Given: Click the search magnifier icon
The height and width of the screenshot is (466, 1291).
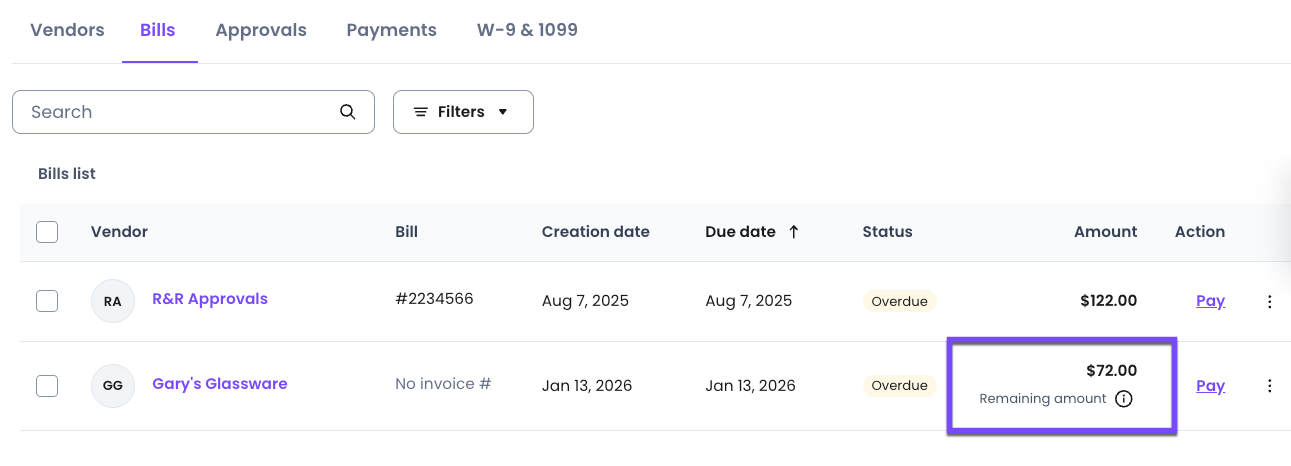Looking at the screenshot, I should [348, 112].
